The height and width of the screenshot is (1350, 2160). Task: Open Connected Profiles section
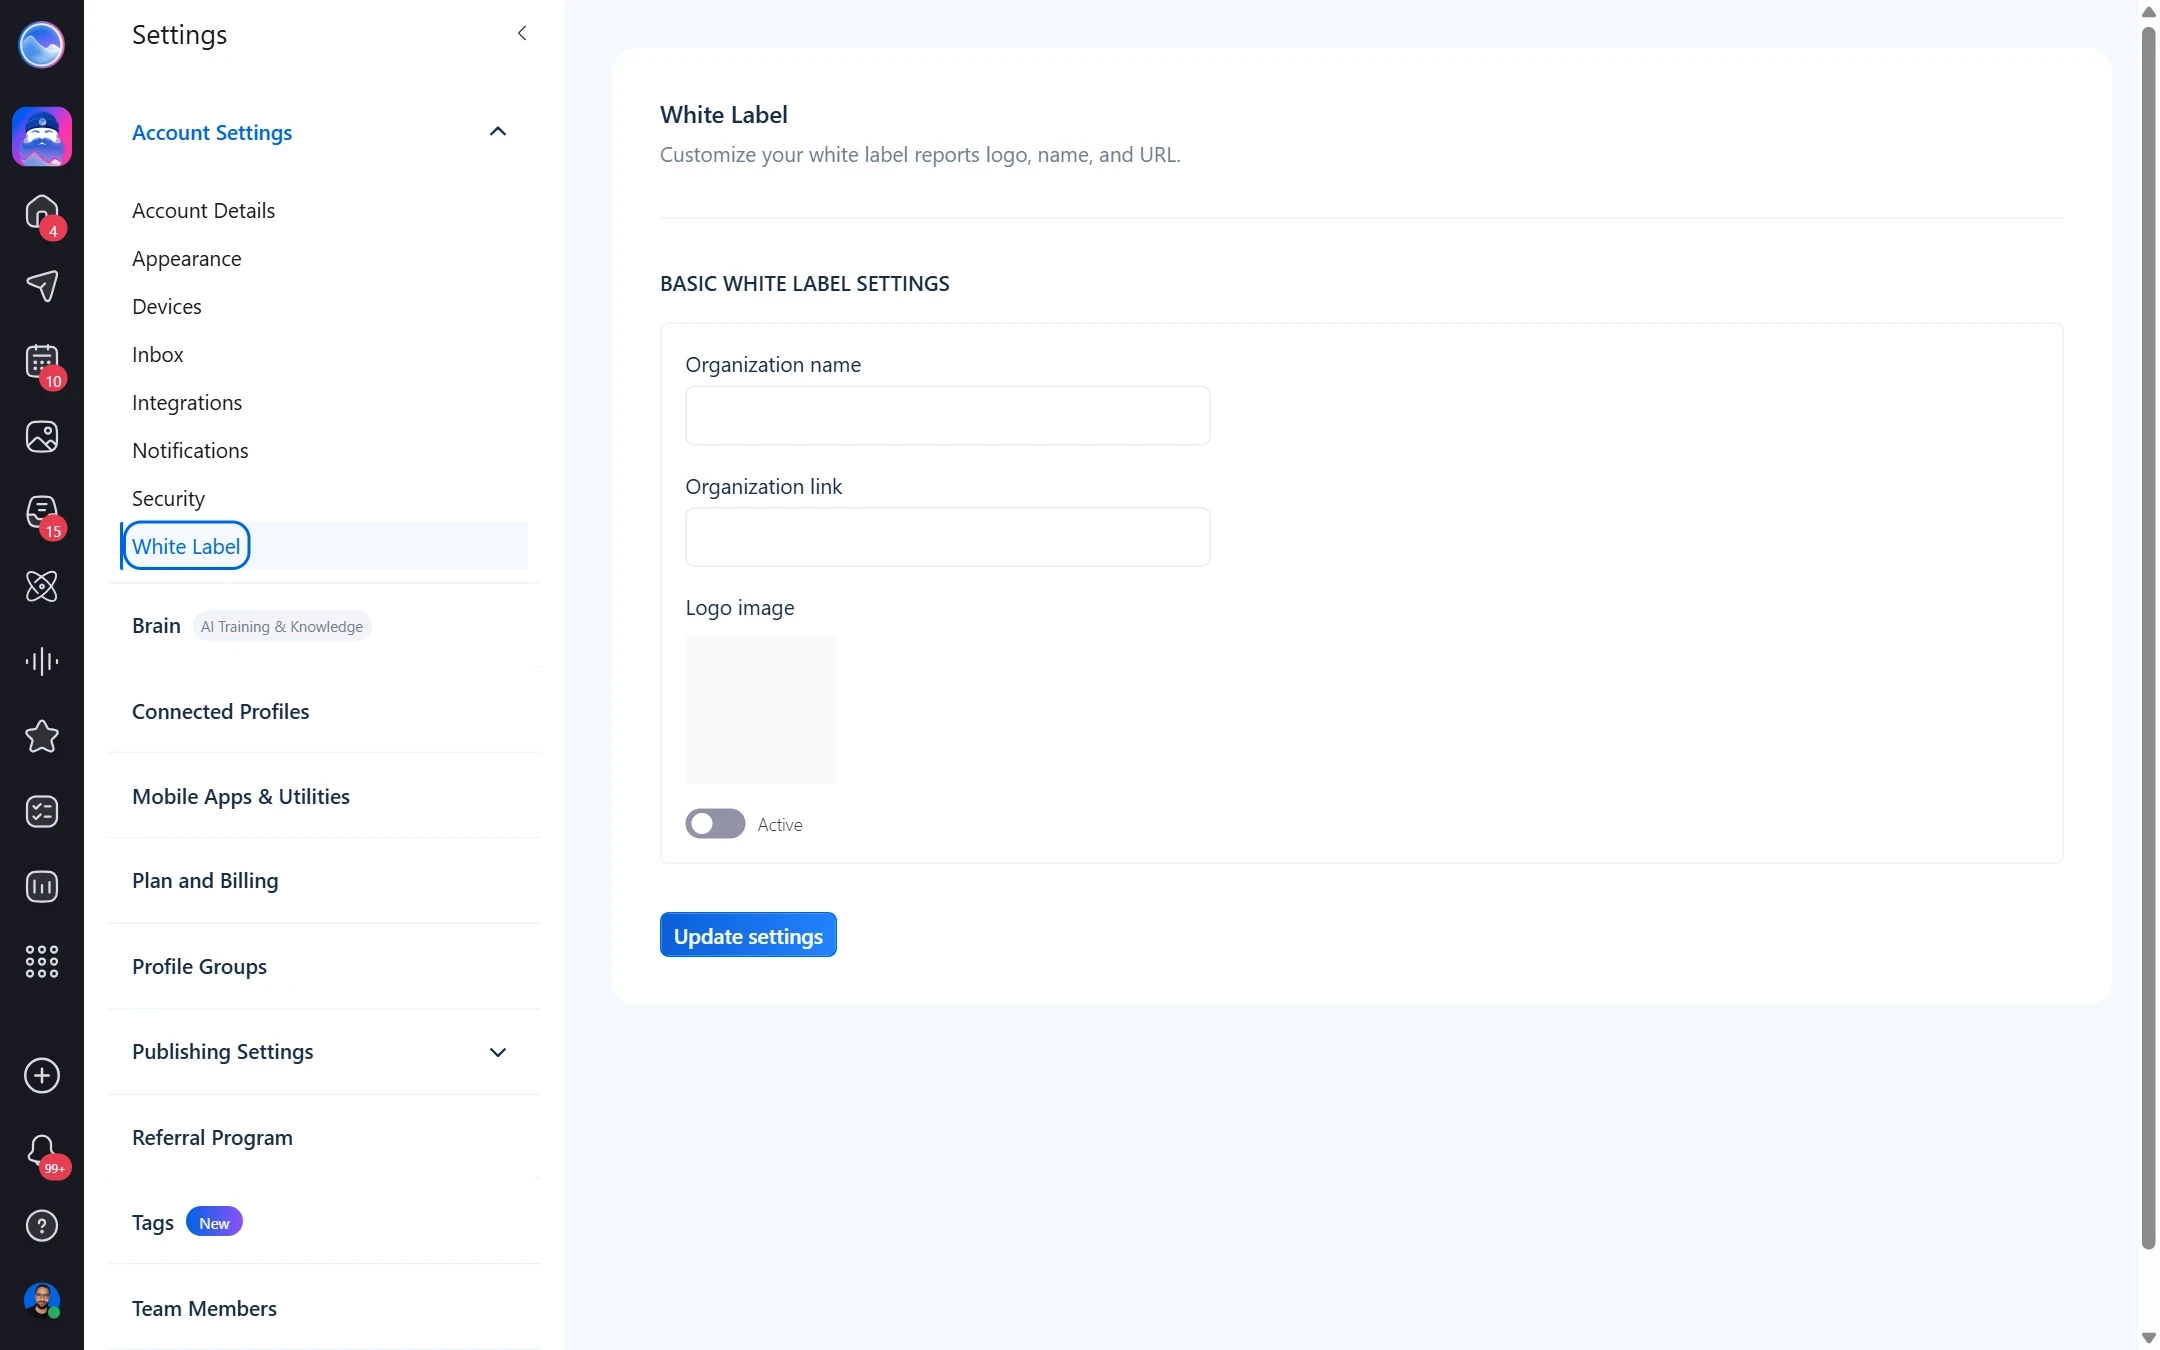click(221, 712)
